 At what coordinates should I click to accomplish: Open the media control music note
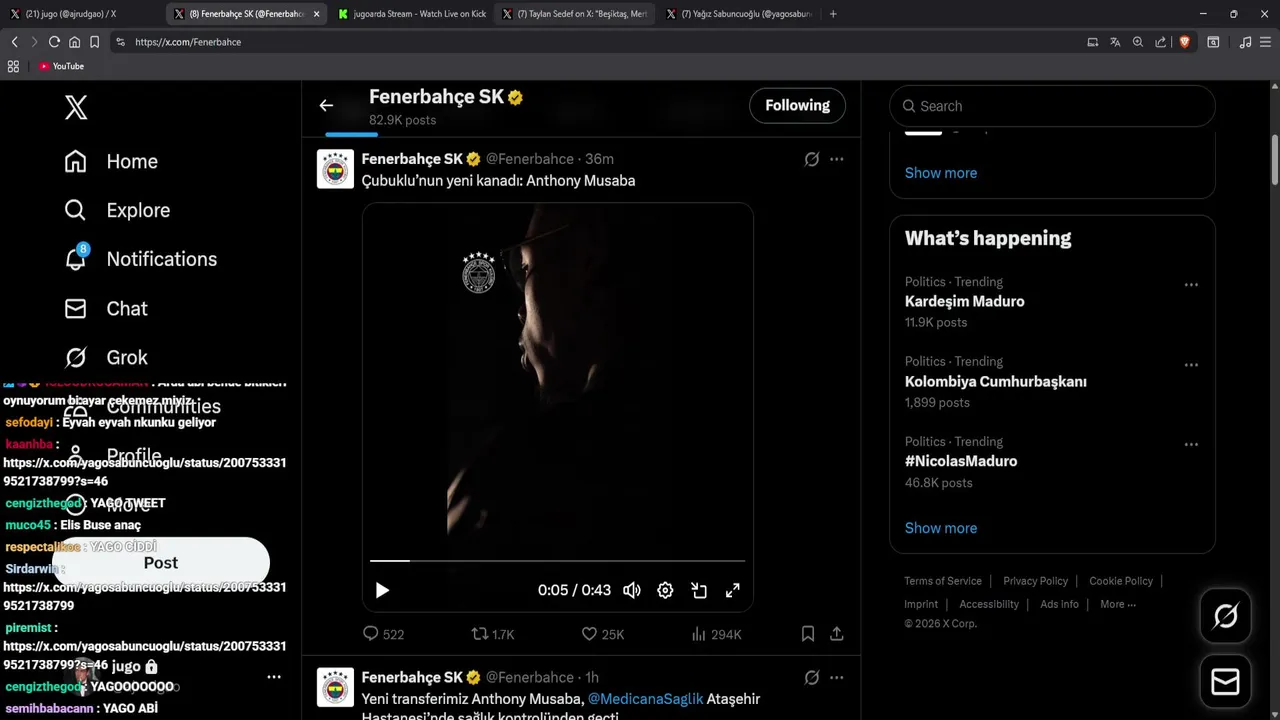tap(1245, 42)
